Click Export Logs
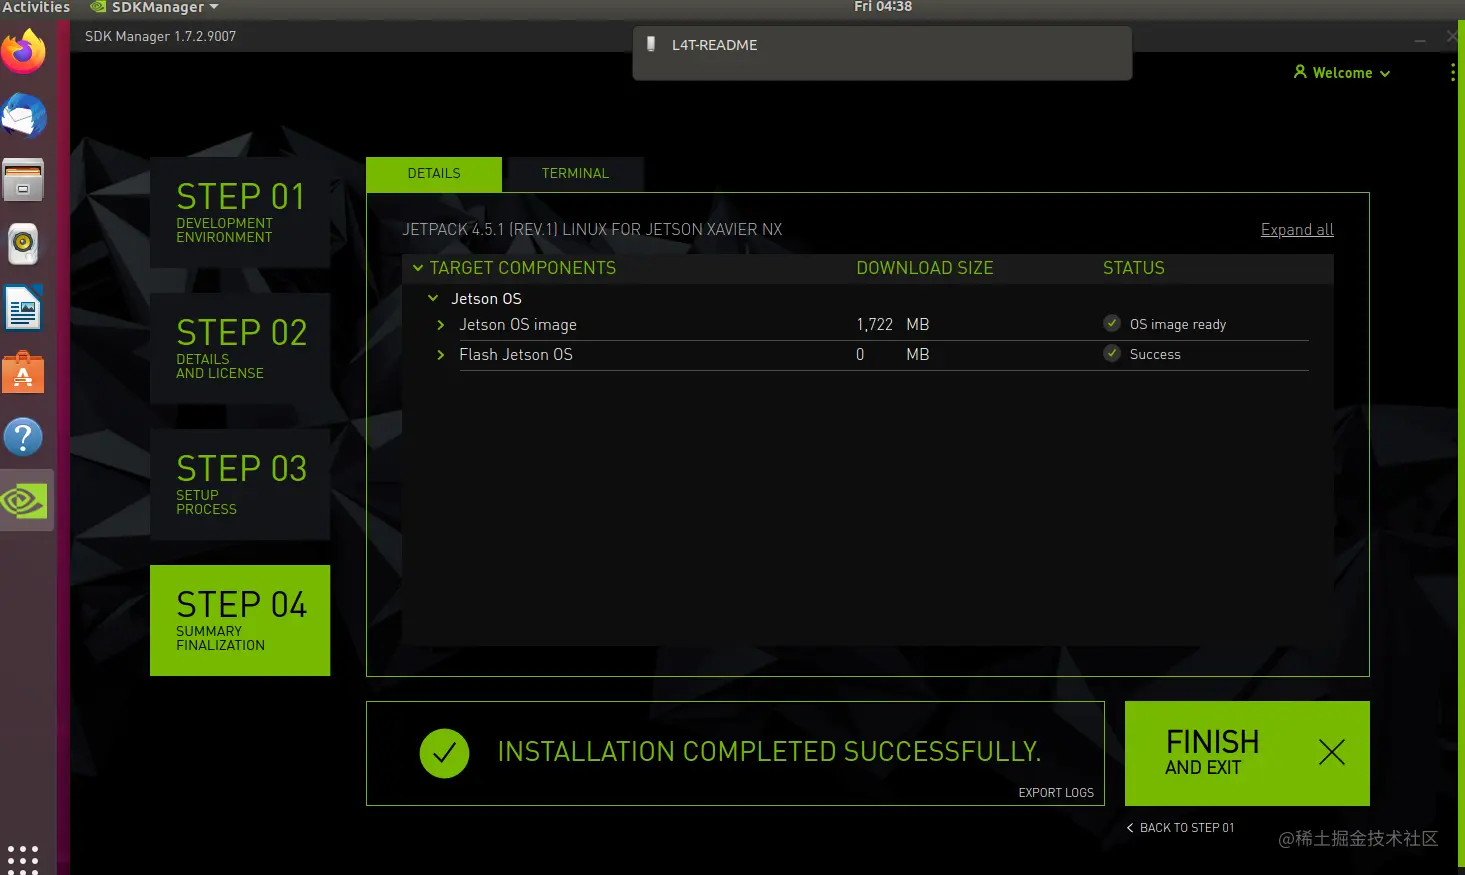Viewport: 1465px width, 875px height. 1056,792
